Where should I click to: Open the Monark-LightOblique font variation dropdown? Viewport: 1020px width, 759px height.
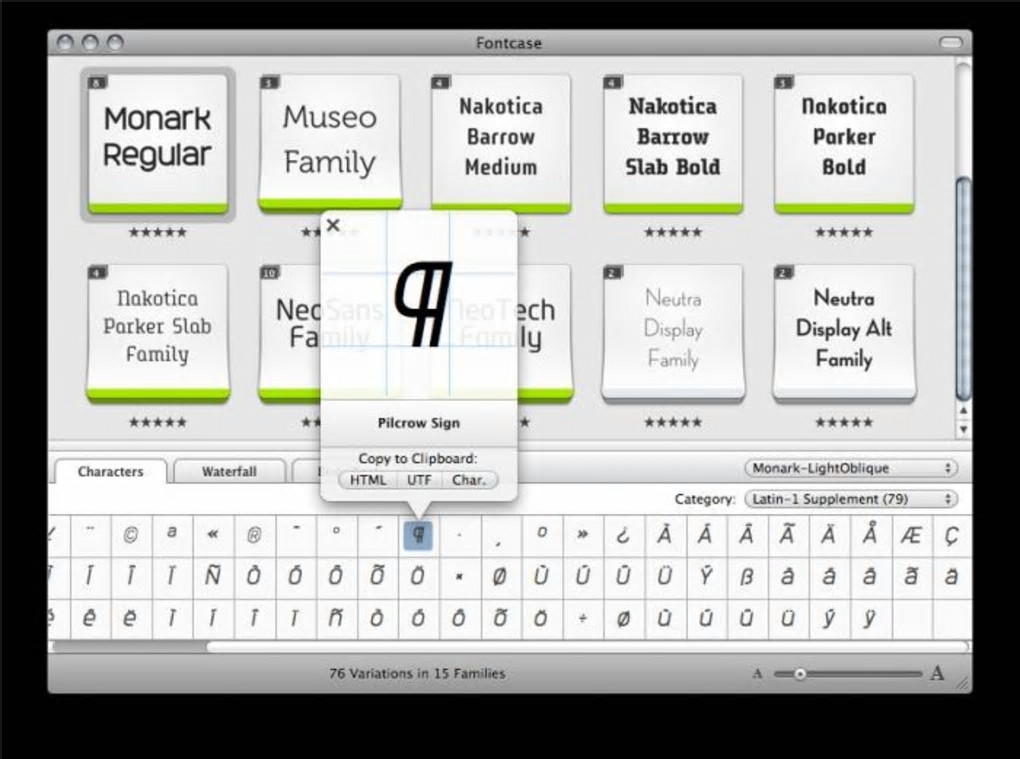point(851,468)
